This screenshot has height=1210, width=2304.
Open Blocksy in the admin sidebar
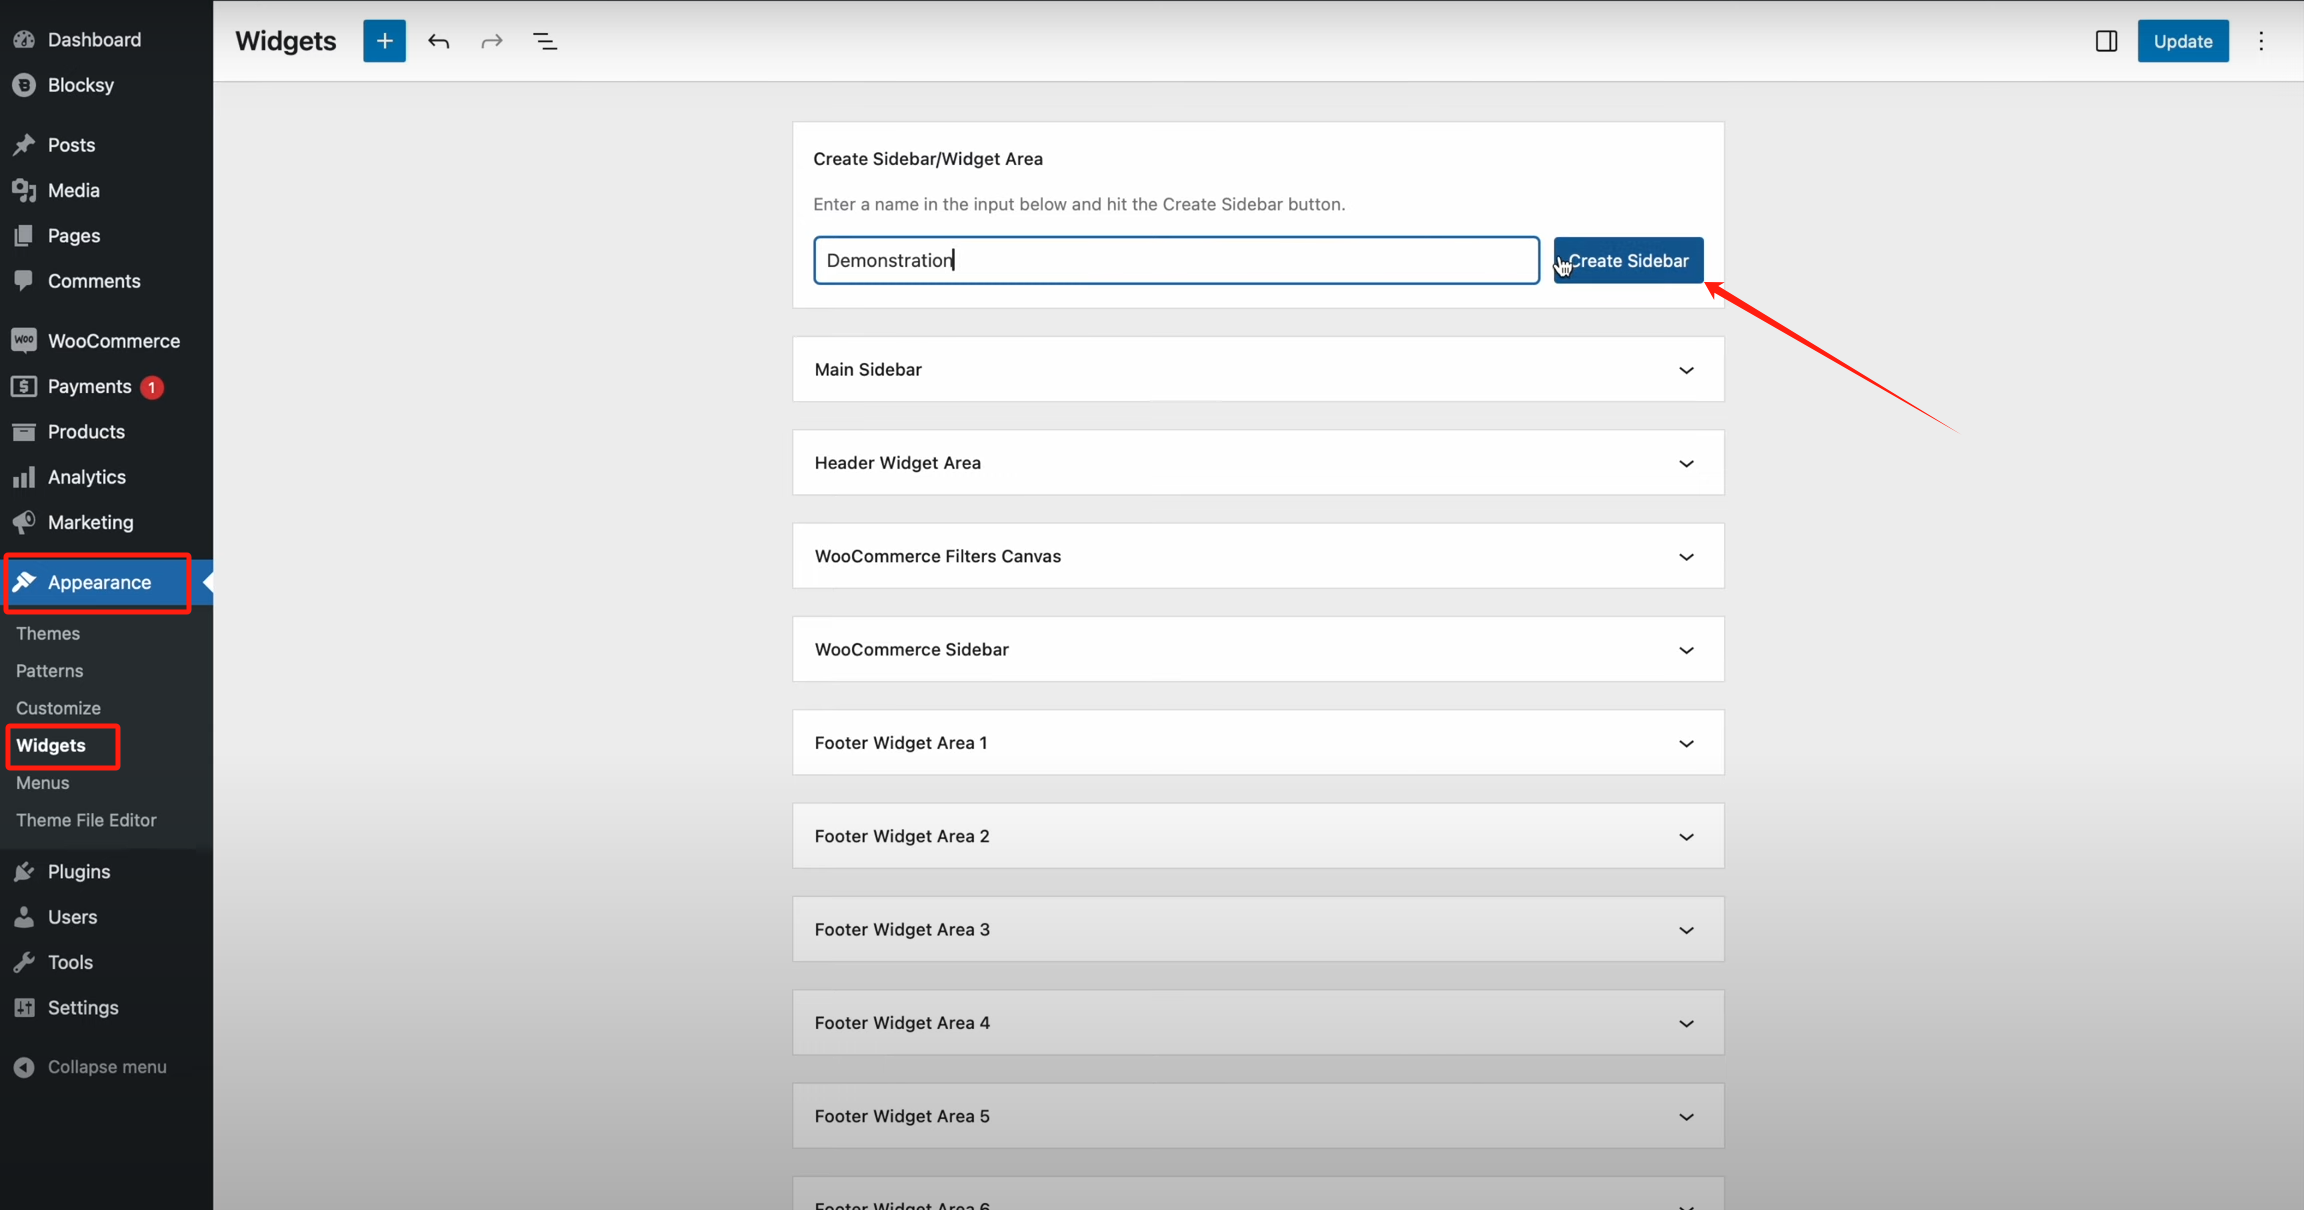pos(80,85)
